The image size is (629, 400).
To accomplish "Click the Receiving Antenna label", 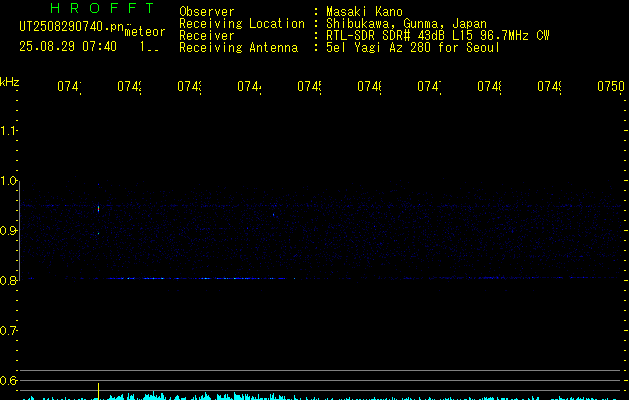I will click(x=239, y=48).
